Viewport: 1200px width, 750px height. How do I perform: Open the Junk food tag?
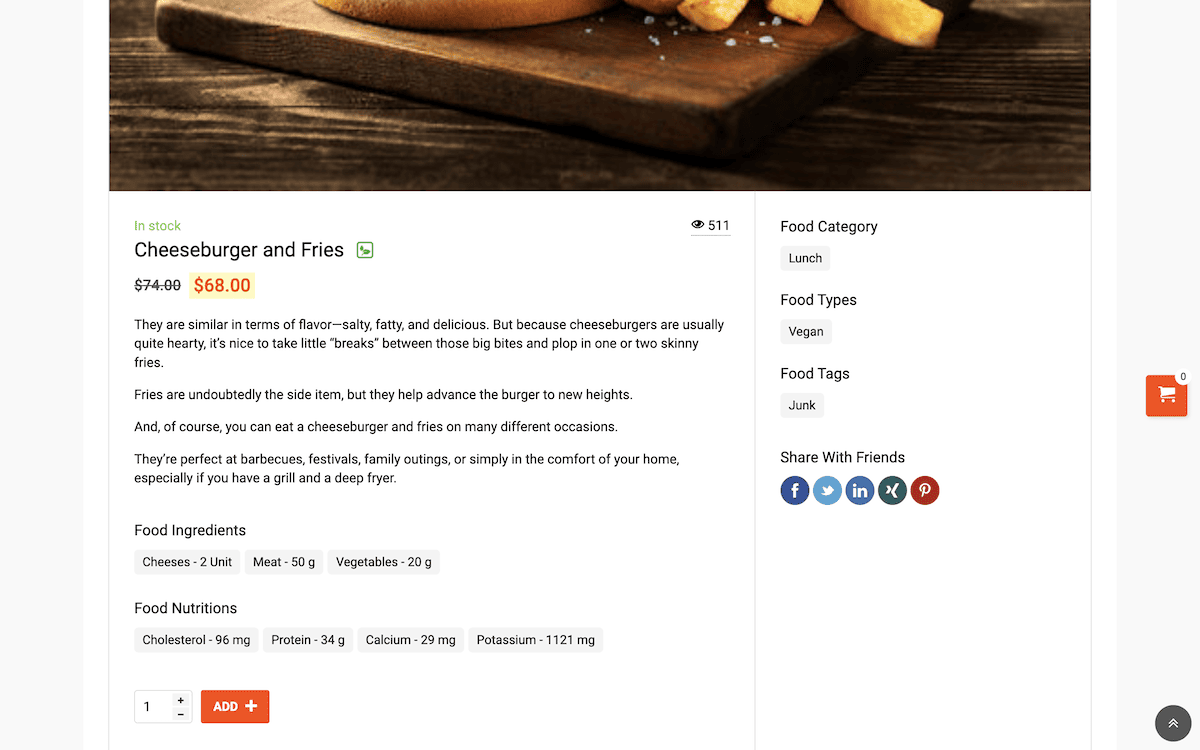pyautogui.click(x=802, y=405)
